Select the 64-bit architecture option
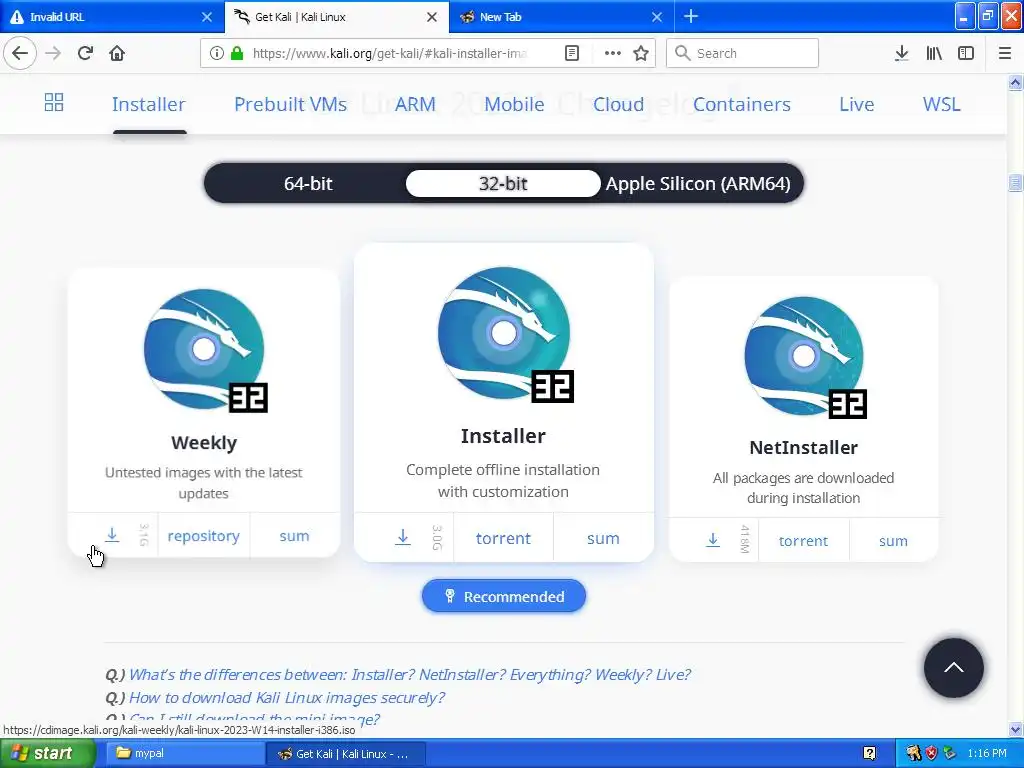The image size is (1024, 768). (308, 184)
